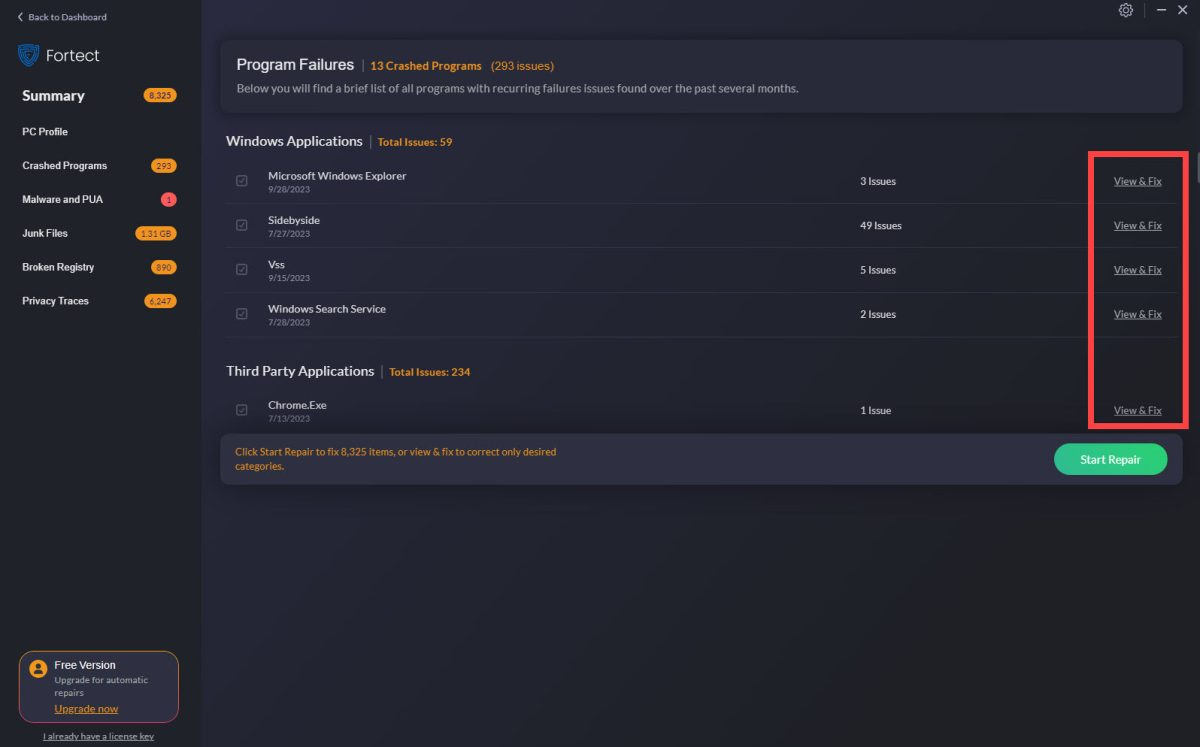The width and height of the screenshot is (1200, 747).
Task: Open Privacy Traces category
Action: [55, 301]
